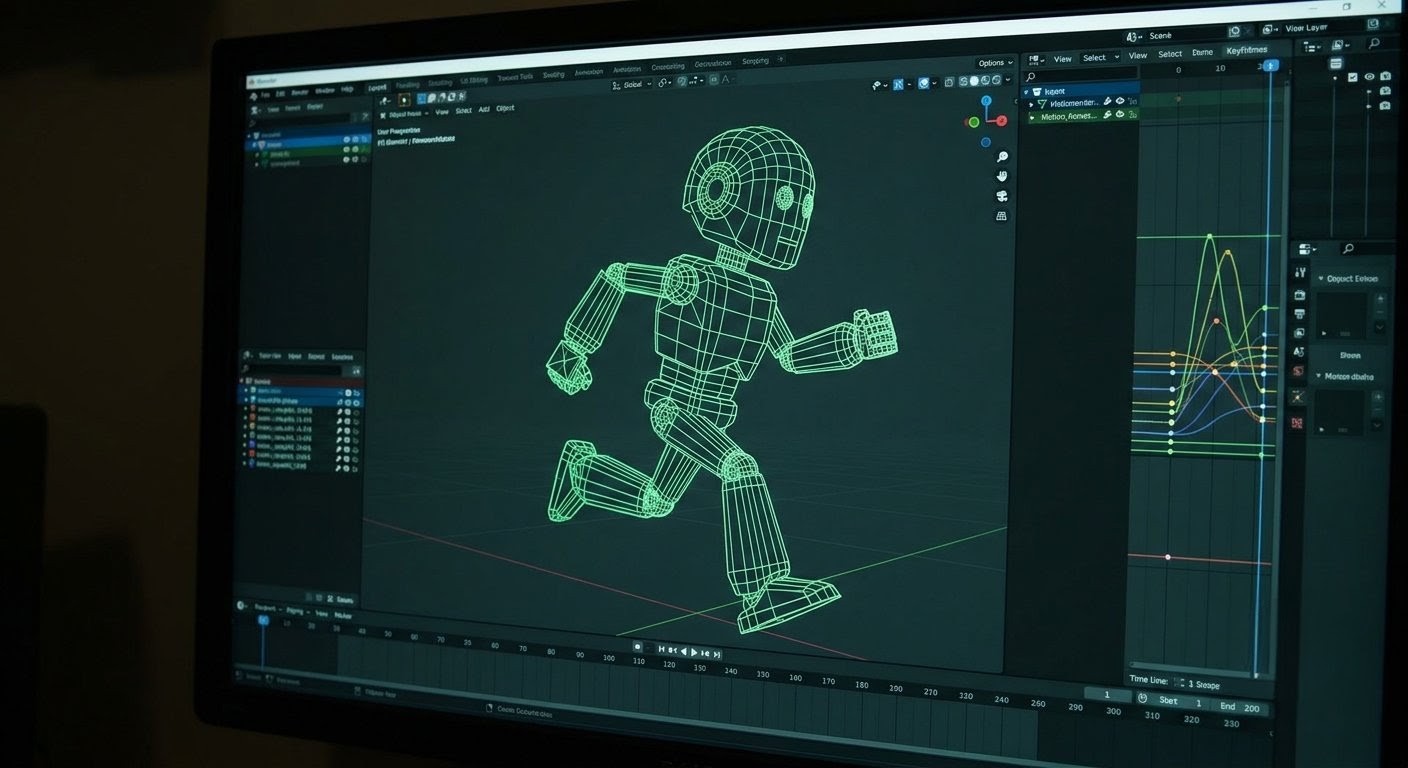The height and width of the screenshot is (768, 1408).
Task: Click the play forward button
Action: 694,652
